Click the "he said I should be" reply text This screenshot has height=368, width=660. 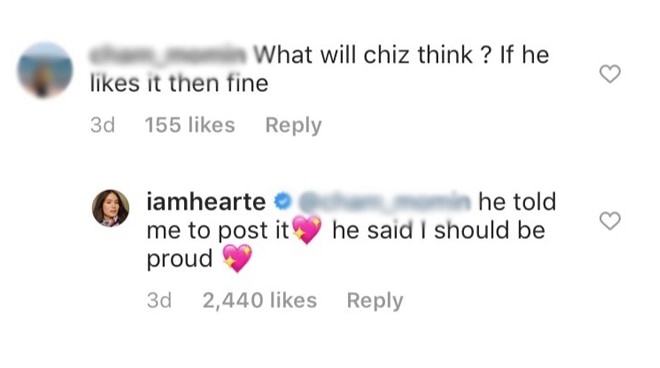click(439, 230)
